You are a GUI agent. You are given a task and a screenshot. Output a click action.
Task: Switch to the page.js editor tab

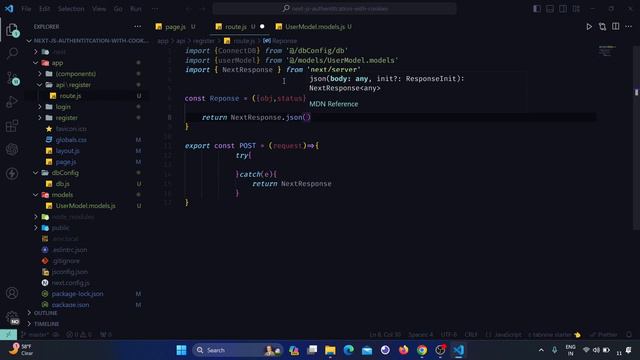pyautogui.click(x=176, y=27)
